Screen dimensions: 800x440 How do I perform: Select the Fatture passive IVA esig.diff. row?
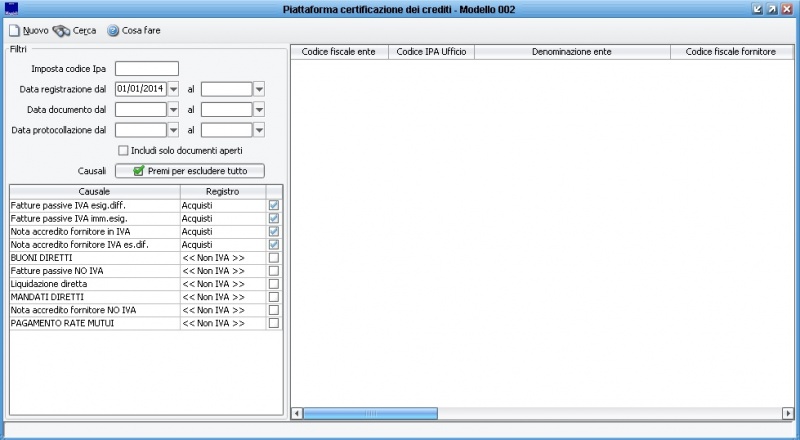pos(146,205)
